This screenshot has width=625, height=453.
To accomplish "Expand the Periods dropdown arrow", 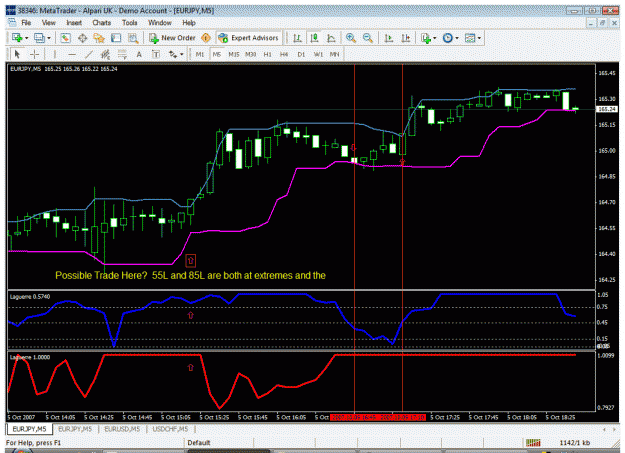I will coord(457,38).
